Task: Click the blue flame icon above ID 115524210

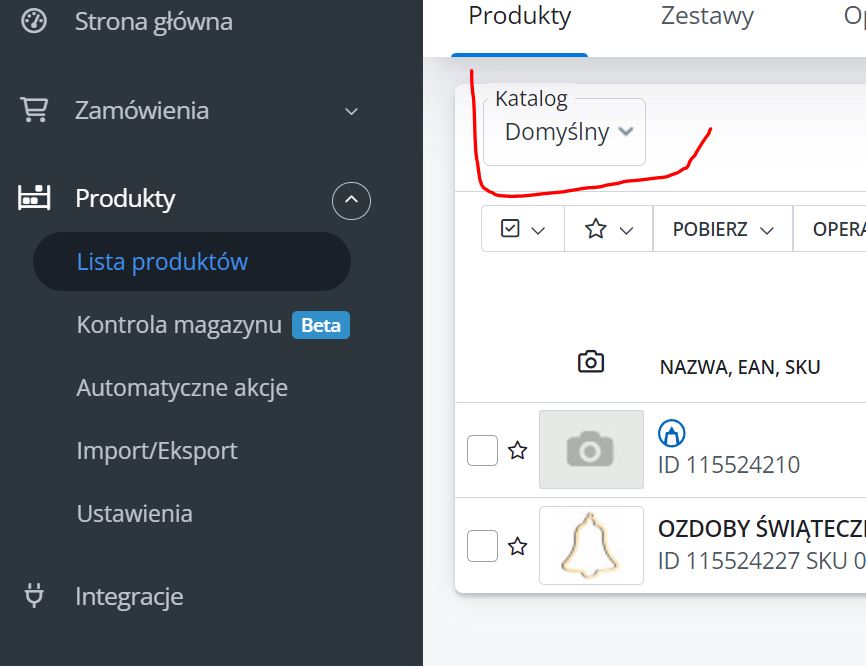Action: point(670,433)
